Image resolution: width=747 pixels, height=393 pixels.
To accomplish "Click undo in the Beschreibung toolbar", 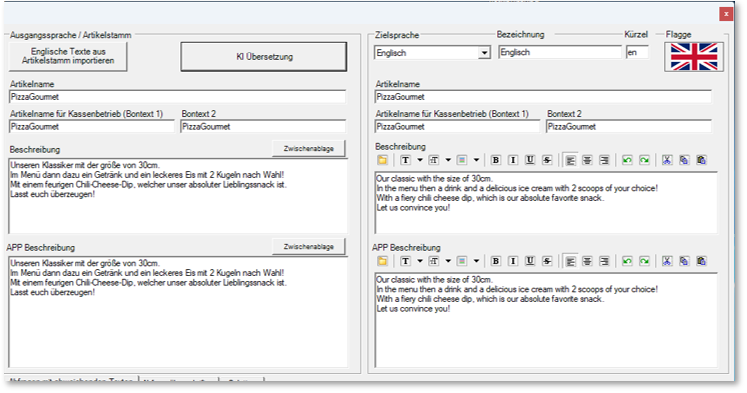I will [627, 160].
